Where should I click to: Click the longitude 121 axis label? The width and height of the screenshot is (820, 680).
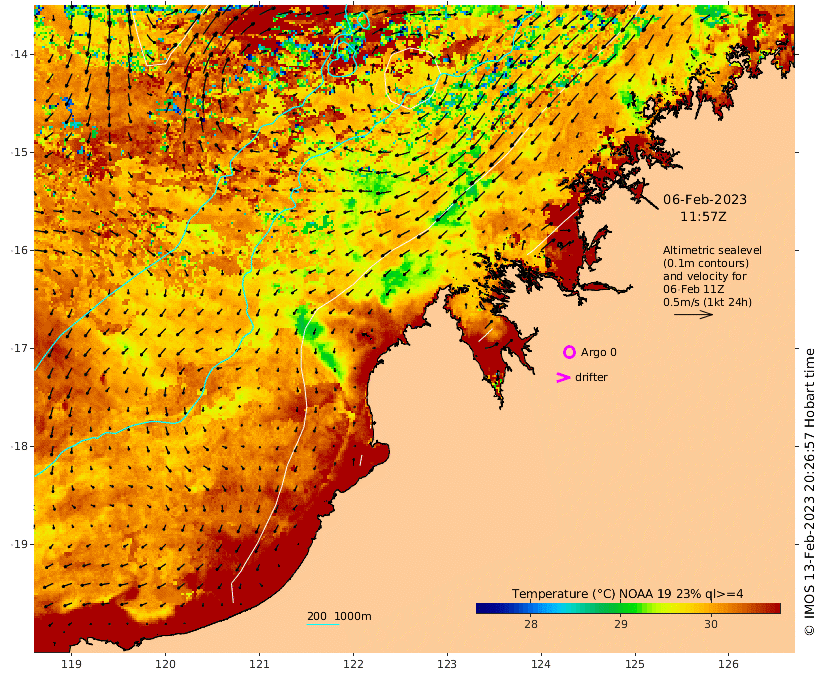[x=259, y=664]
